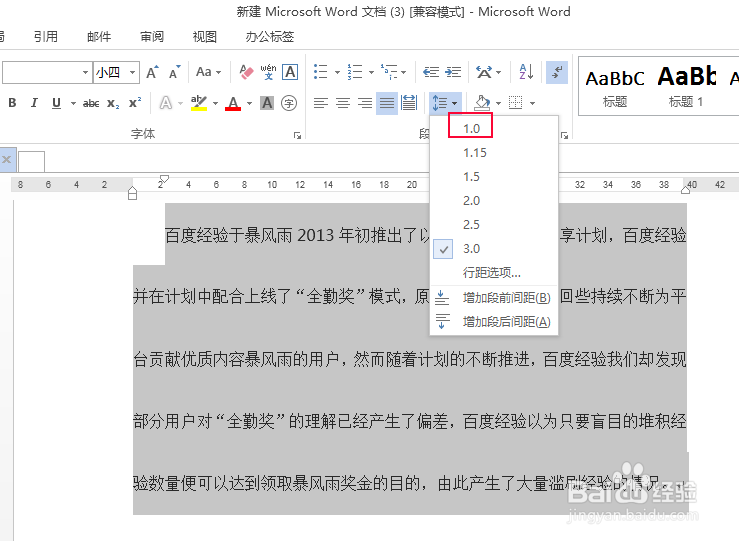Click the Align Left icon
Viewport: 739px width, 541px height.
coord(321,103)
